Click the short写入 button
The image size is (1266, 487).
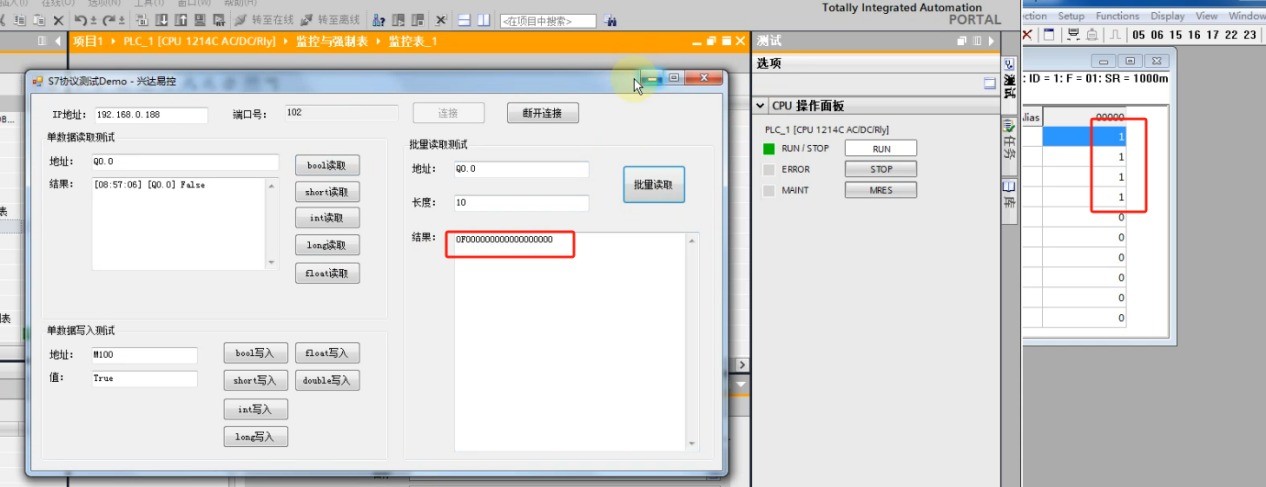256,380
